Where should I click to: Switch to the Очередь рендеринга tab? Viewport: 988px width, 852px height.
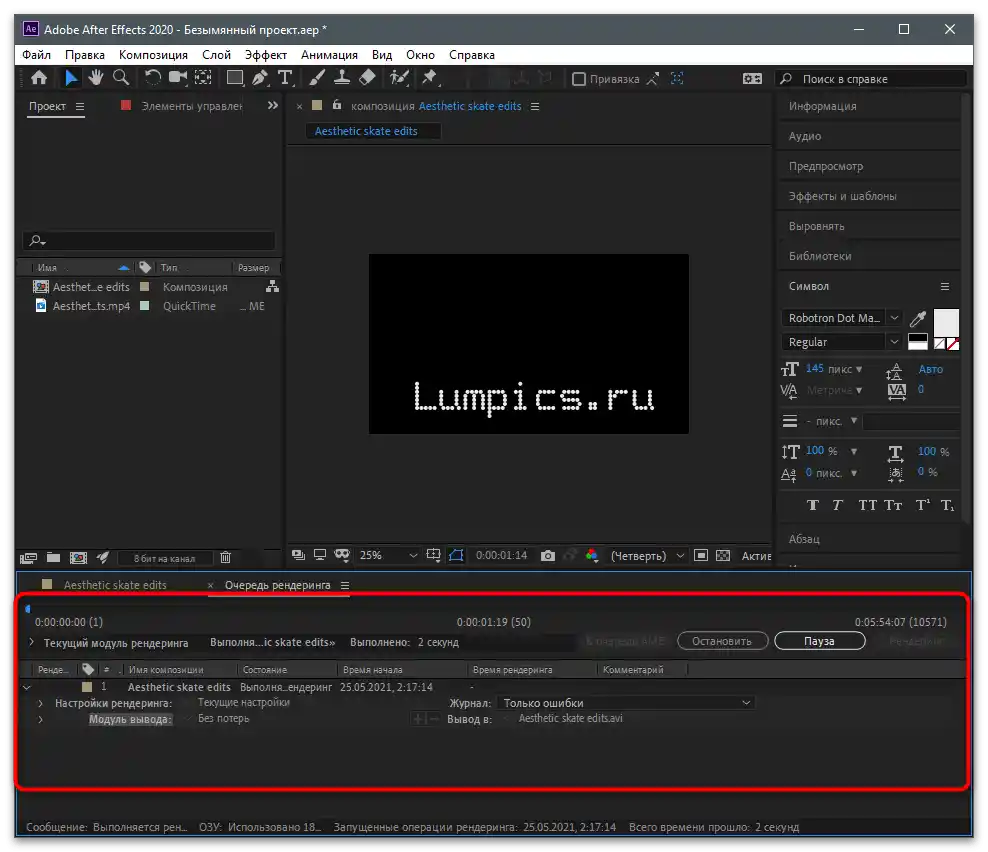coord(277,585)
